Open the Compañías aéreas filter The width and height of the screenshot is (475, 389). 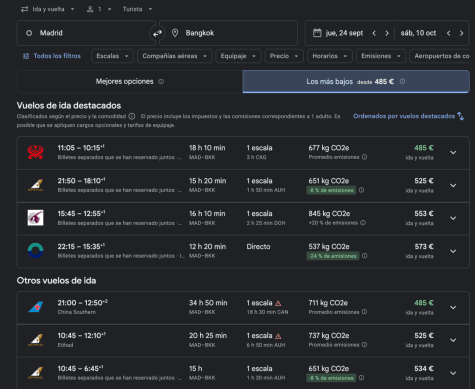175,56
